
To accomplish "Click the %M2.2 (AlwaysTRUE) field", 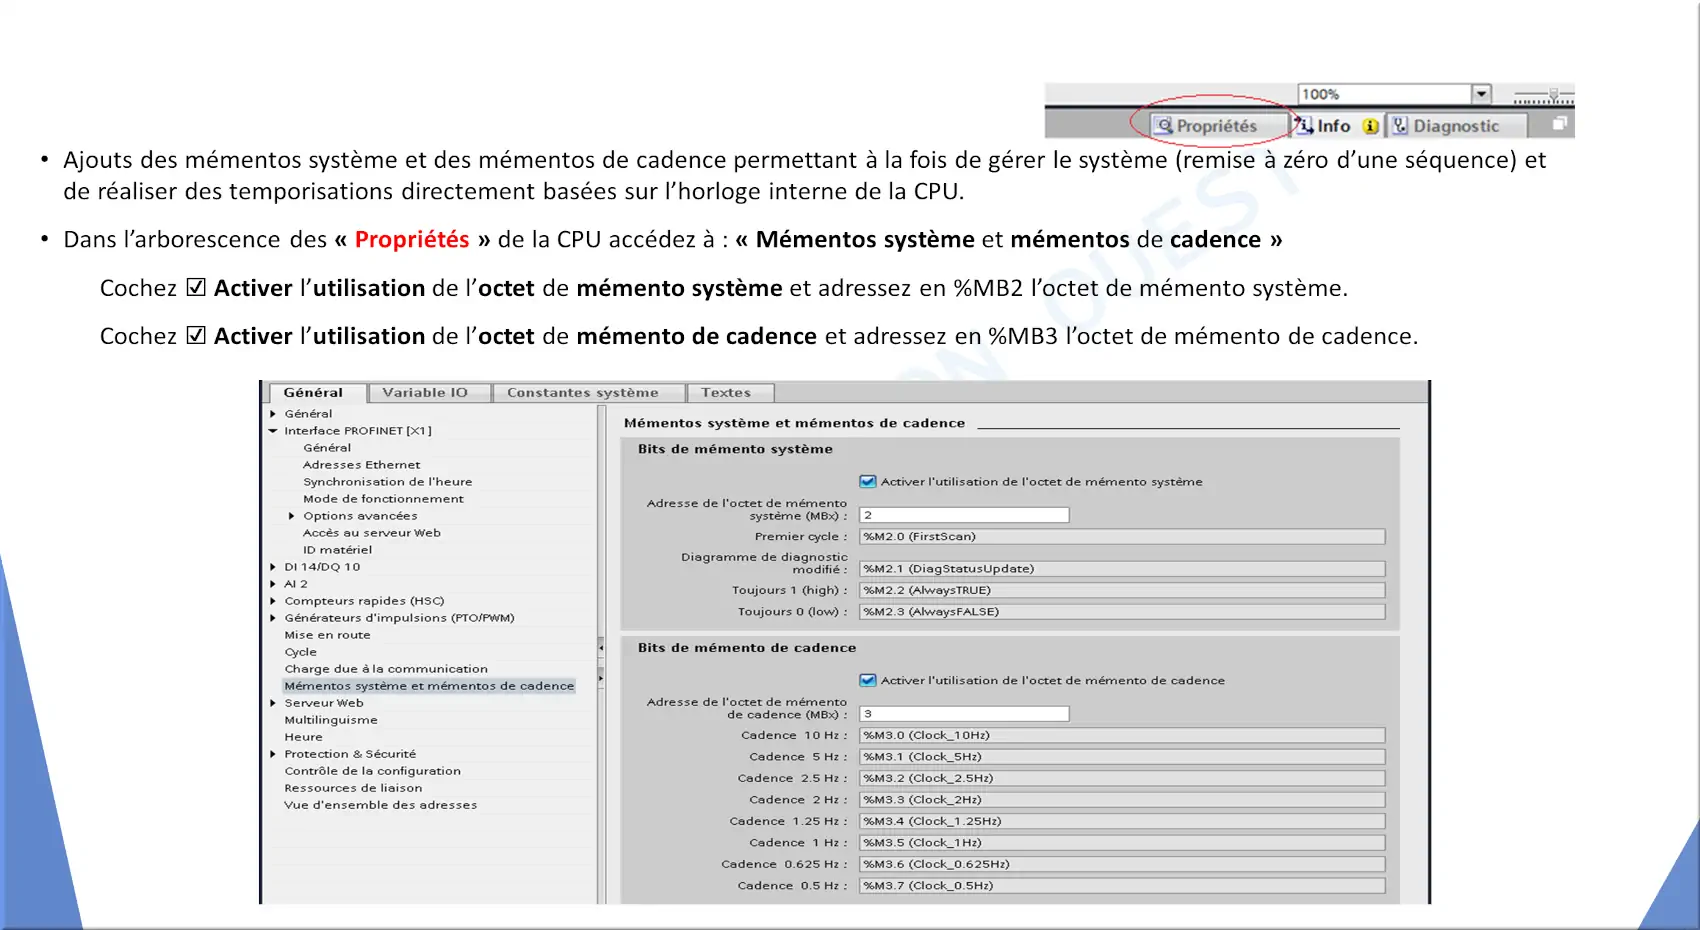I will coord(1122,591).
